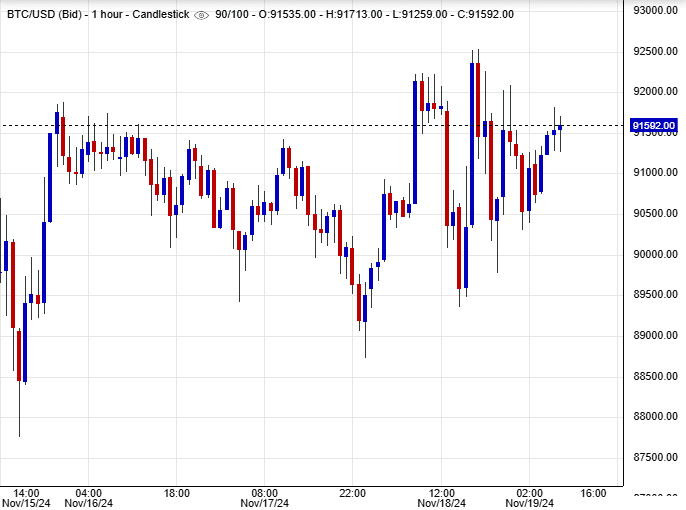Toggle the eye visibility icon in chart header
This screenshot has width=686, height=510.
tap(201, 15)
